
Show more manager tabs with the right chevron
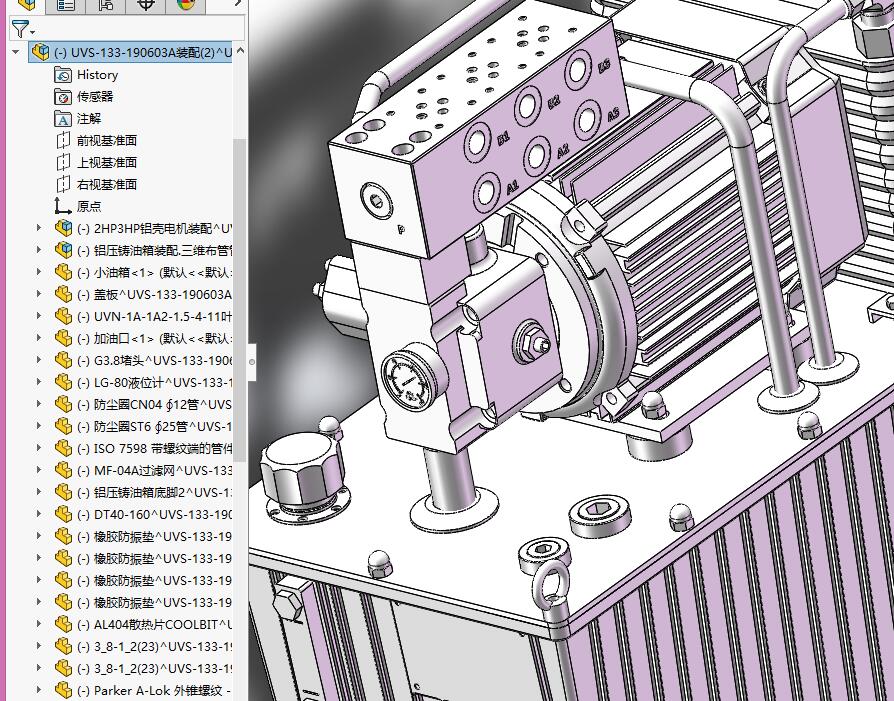(238, 4)
